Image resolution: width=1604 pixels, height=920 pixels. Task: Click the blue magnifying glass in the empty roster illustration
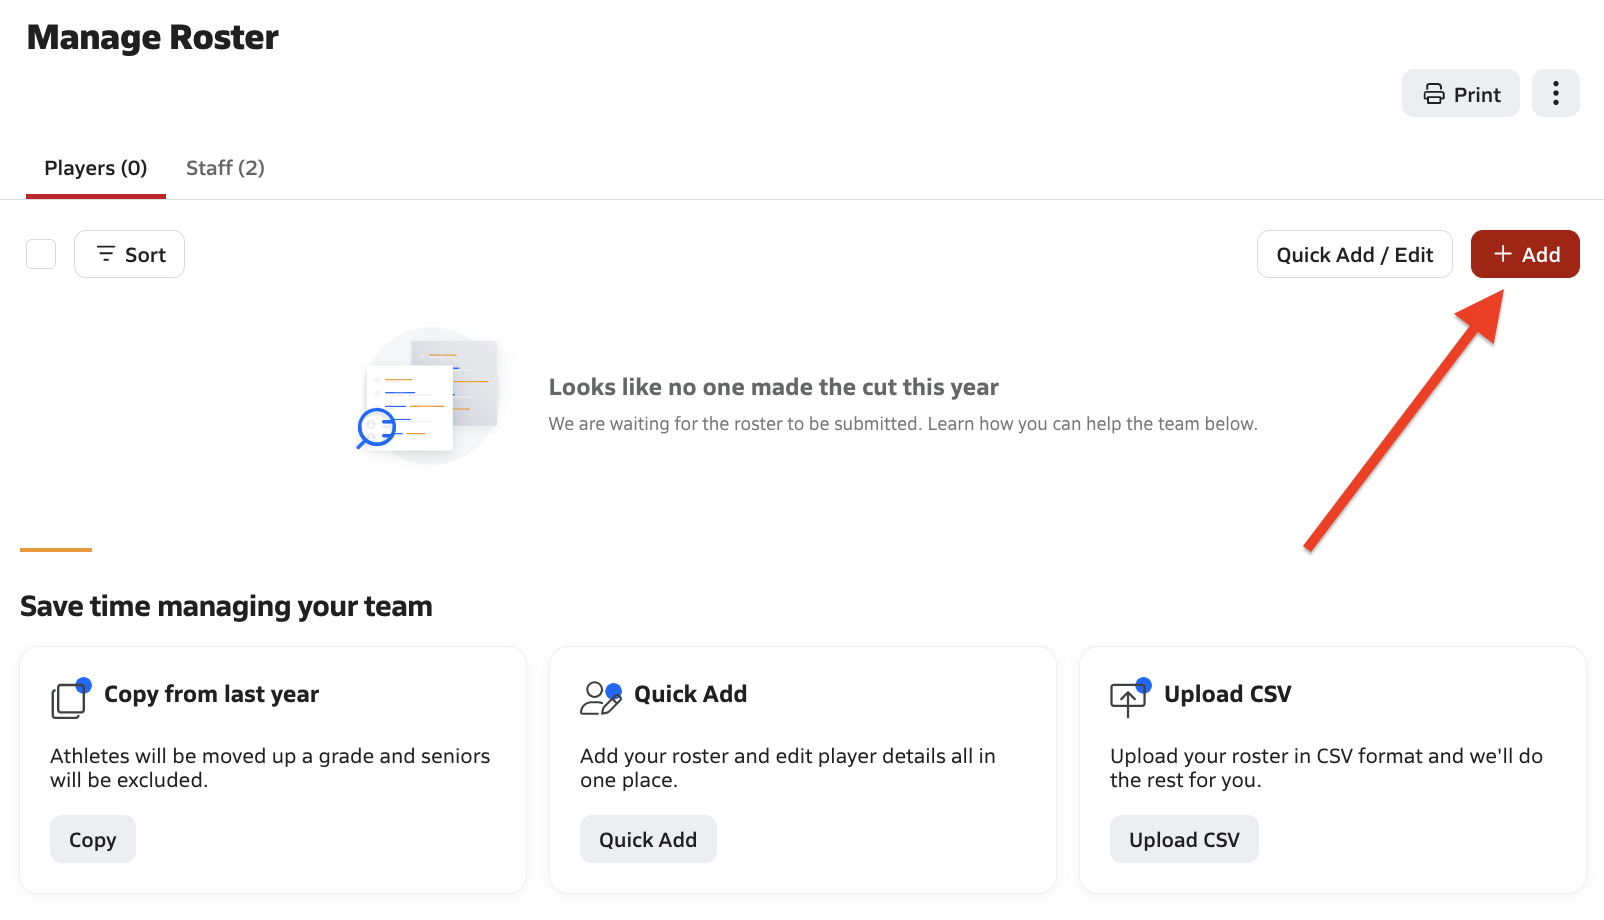(375, 426)
